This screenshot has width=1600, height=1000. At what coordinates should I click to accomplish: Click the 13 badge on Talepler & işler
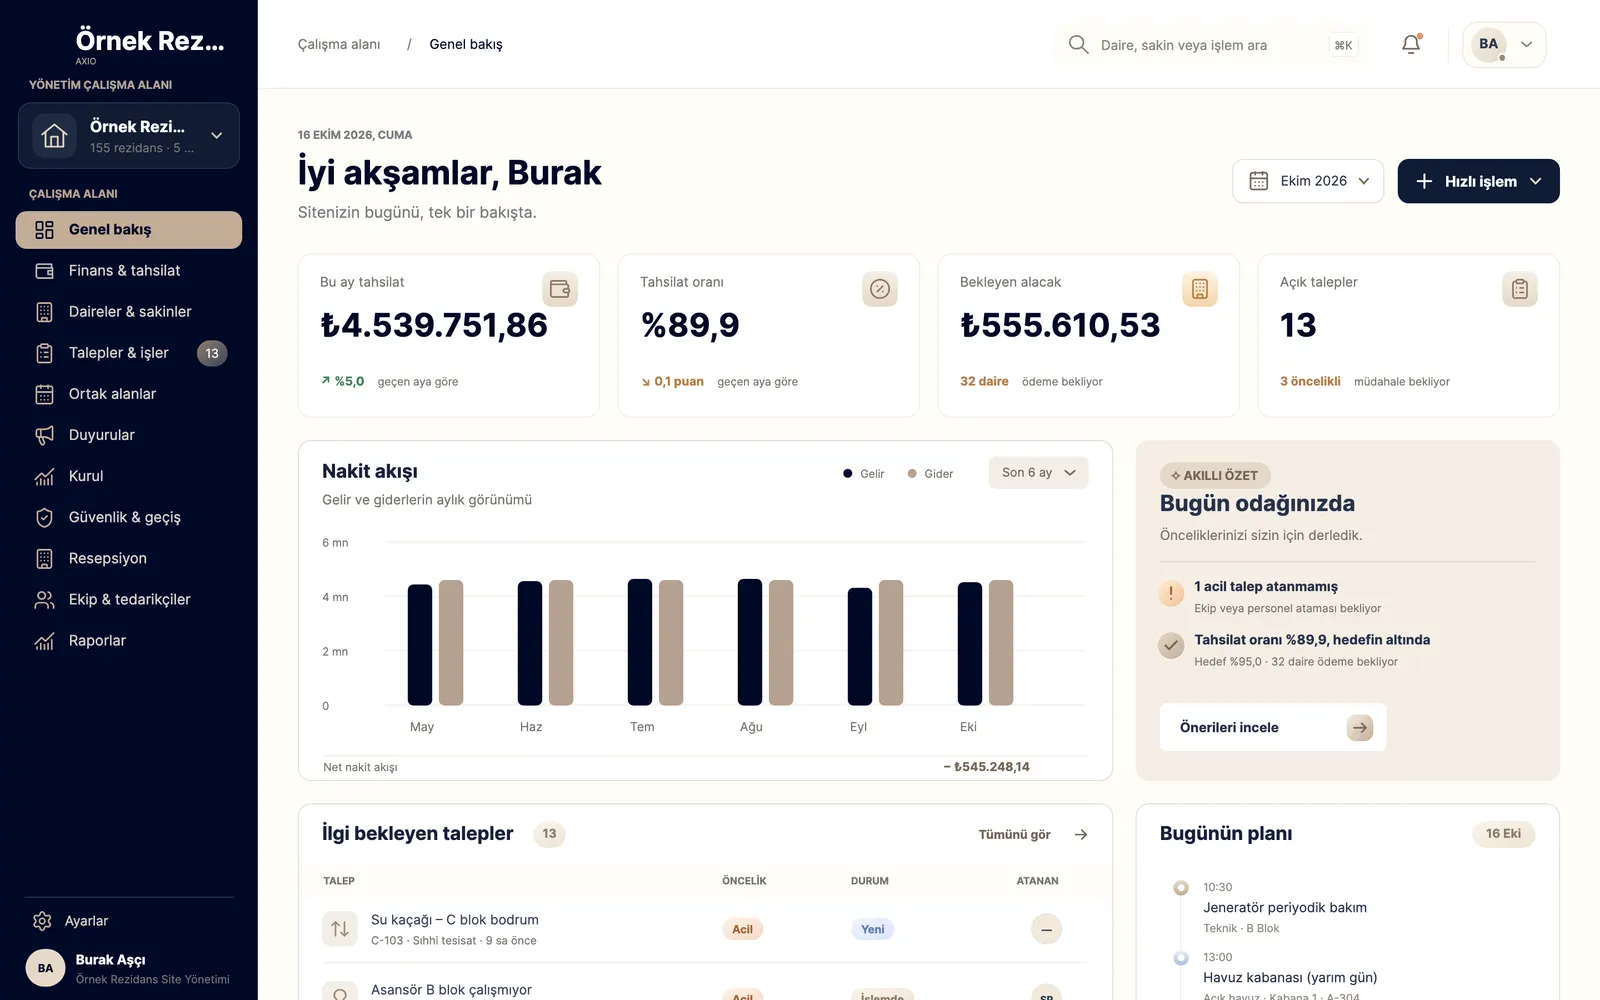[212, 353]
